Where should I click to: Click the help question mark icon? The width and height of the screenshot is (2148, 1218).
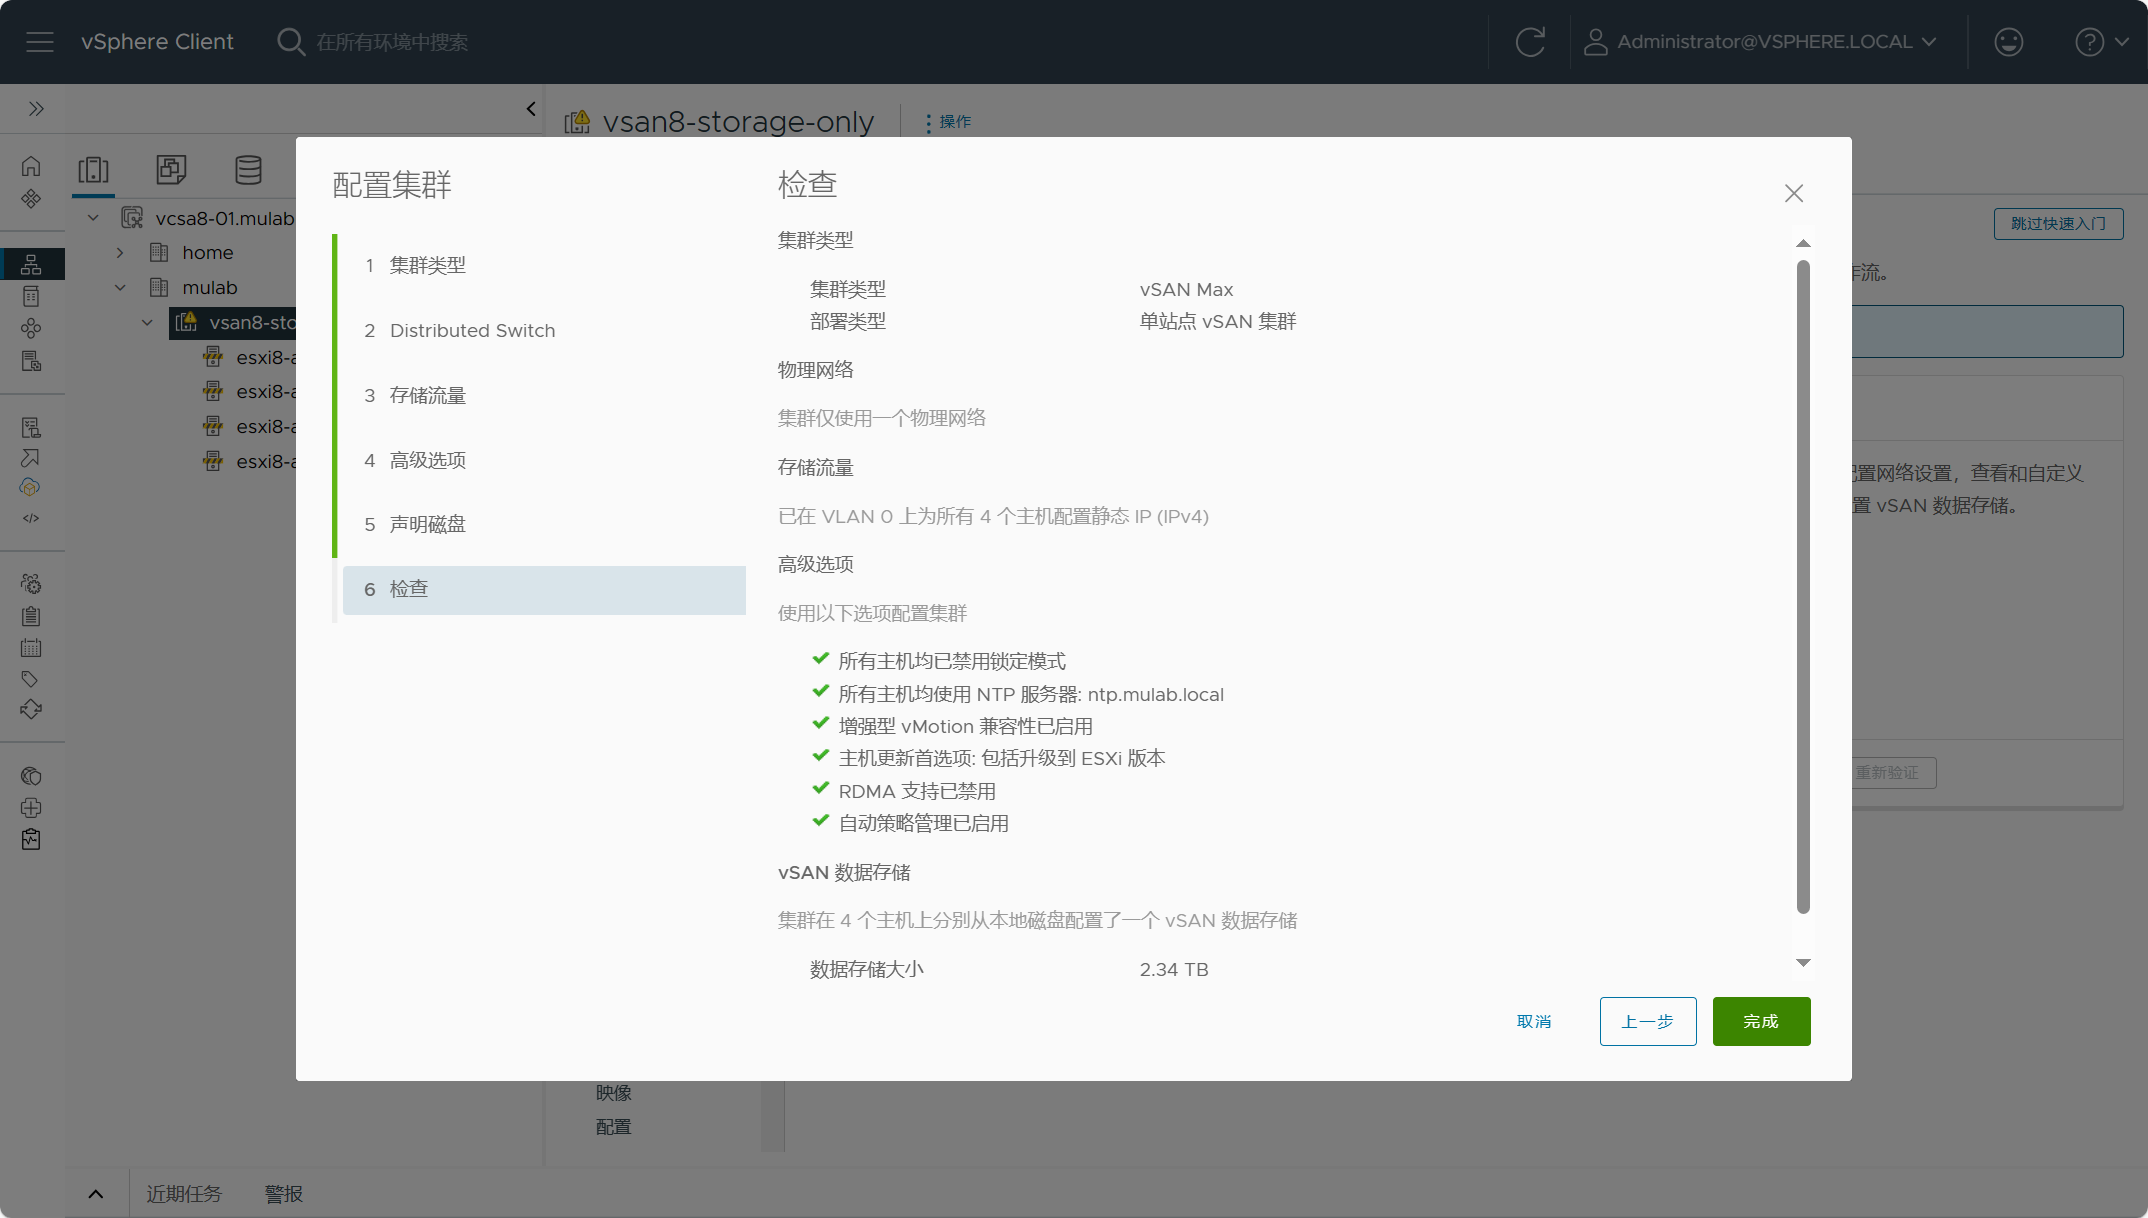[2089, 42]
